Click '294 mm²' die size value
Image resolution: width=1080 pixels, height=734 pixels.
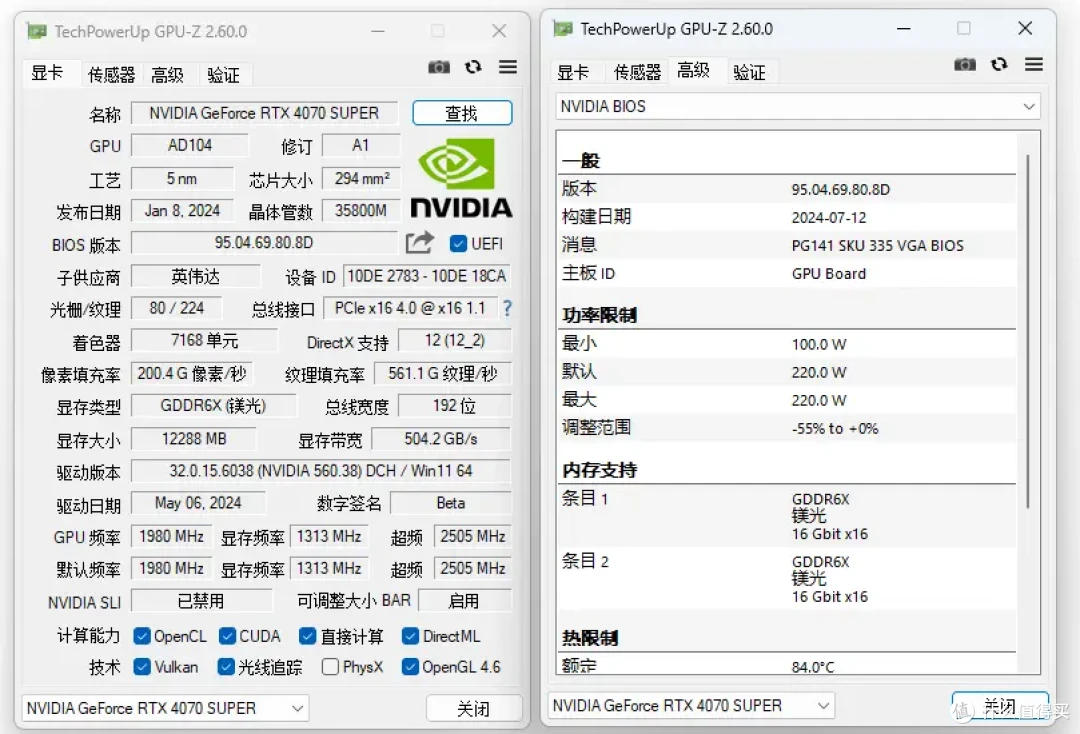coord(361,178)
